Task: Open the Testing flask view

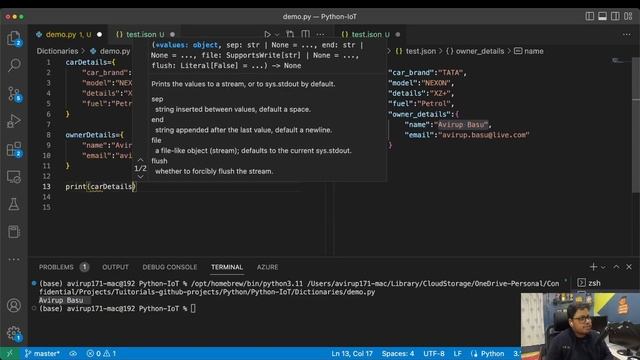Action: 14,204
